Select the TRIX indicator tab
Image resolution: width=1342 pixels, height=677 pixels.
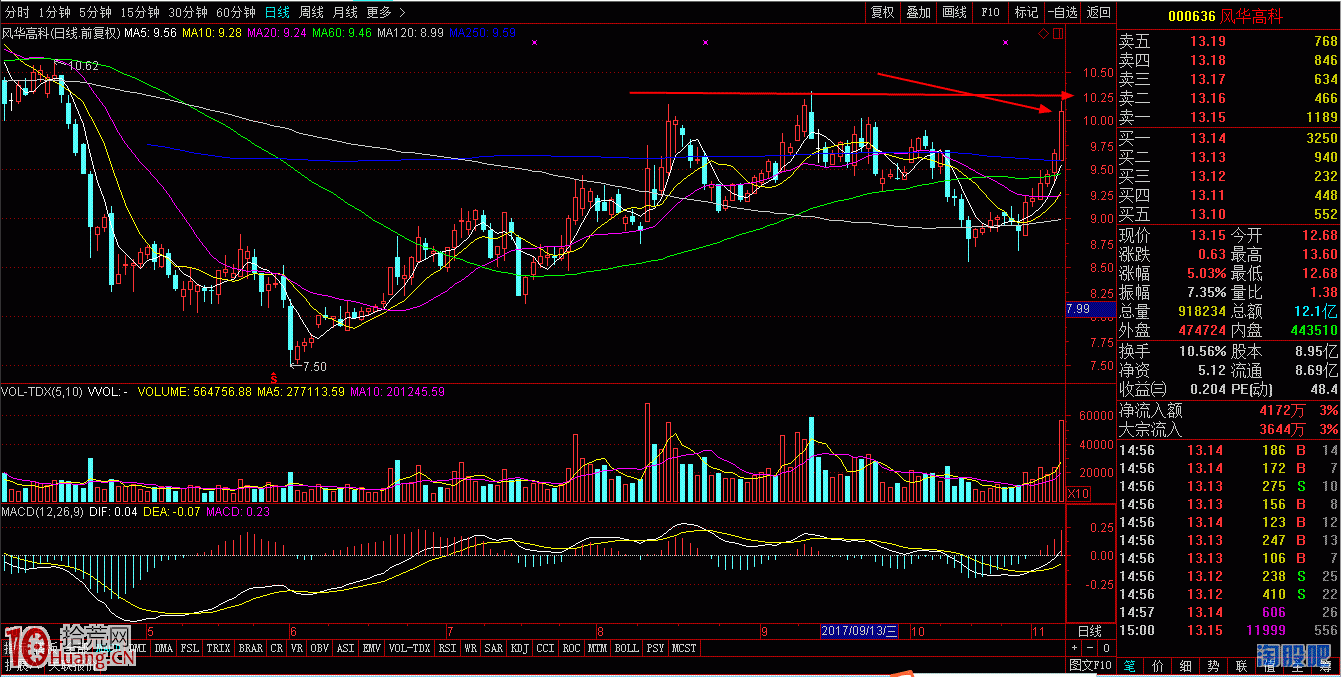pos(219,648)
